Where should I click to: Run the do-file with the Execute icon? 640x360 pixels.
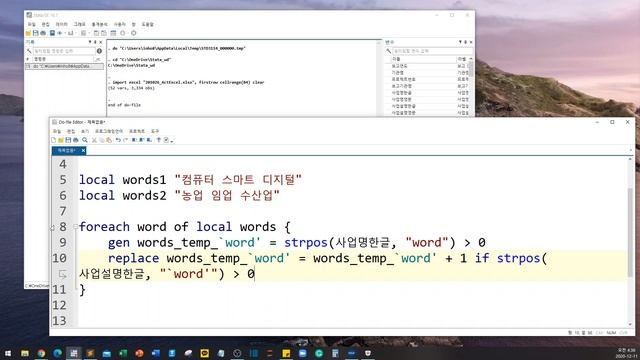tap(166, 140)
